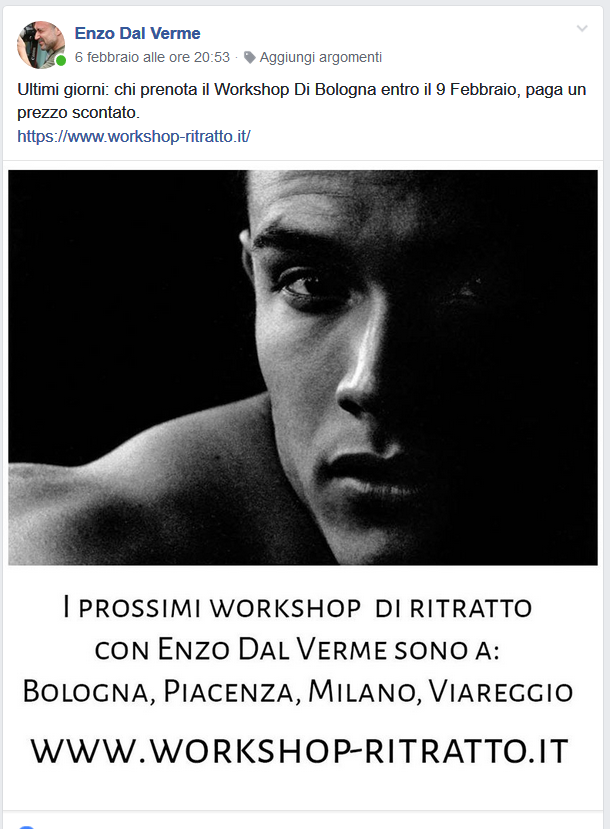Click the tag icon beside Aggiungi argomenti
Screen dimensions: 610x829
point(249,57)
